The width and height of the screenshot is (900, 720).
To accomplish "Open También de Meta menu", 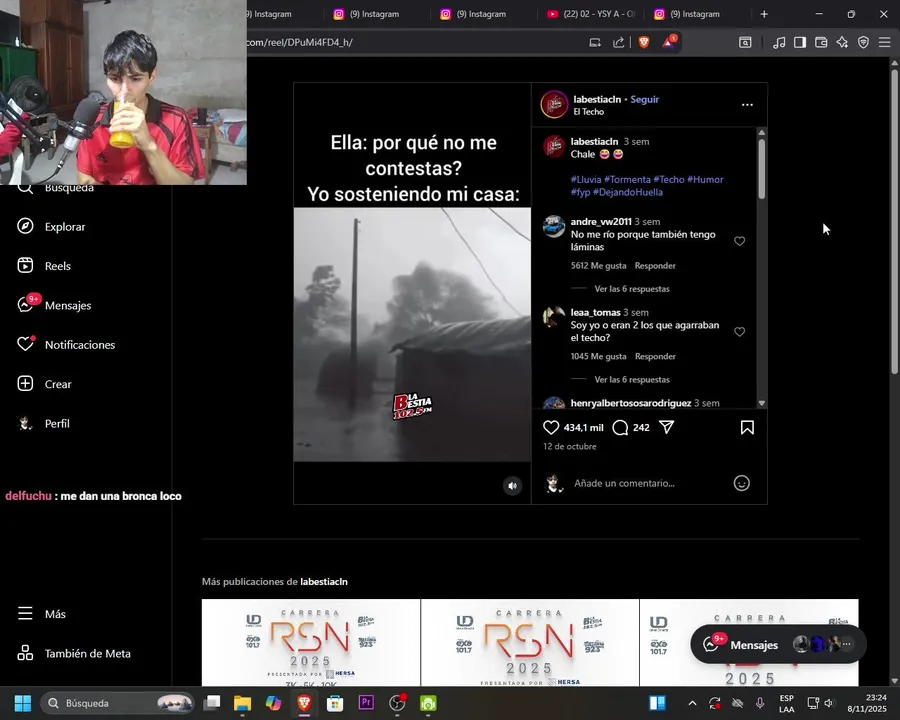I will click(74, 653).
